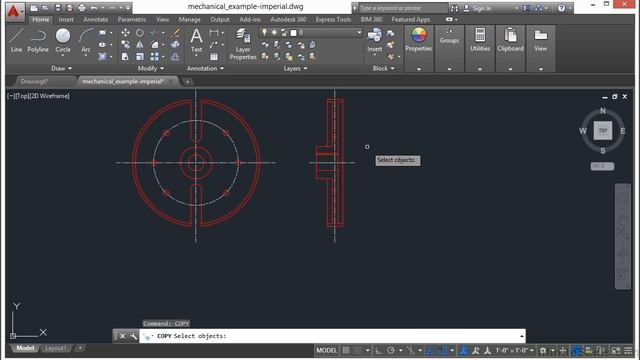The image size is (640, 360).
Task: Toggle layer freeze sun icon in layer dropdown
Action: coord(274,32)
